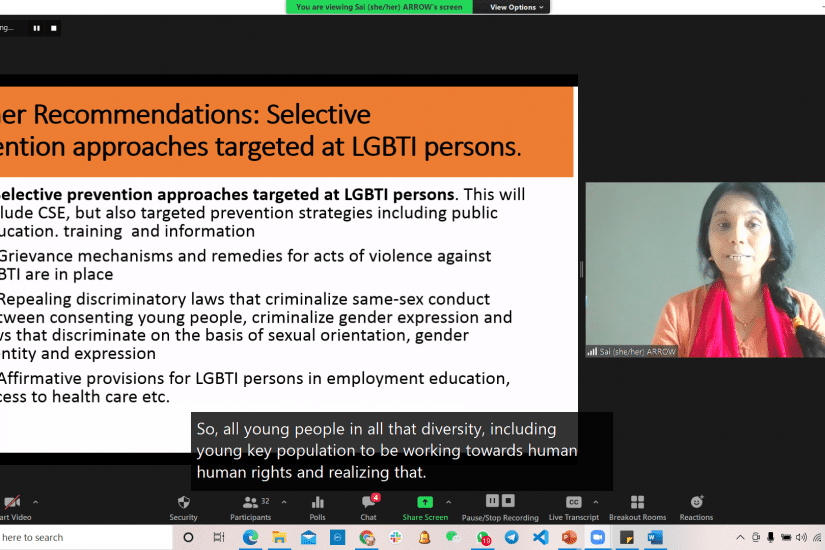Stop the recording in the bottom toolbar
Image resolution: width=825 pixels, height=550 pixels.
(508, 500)
